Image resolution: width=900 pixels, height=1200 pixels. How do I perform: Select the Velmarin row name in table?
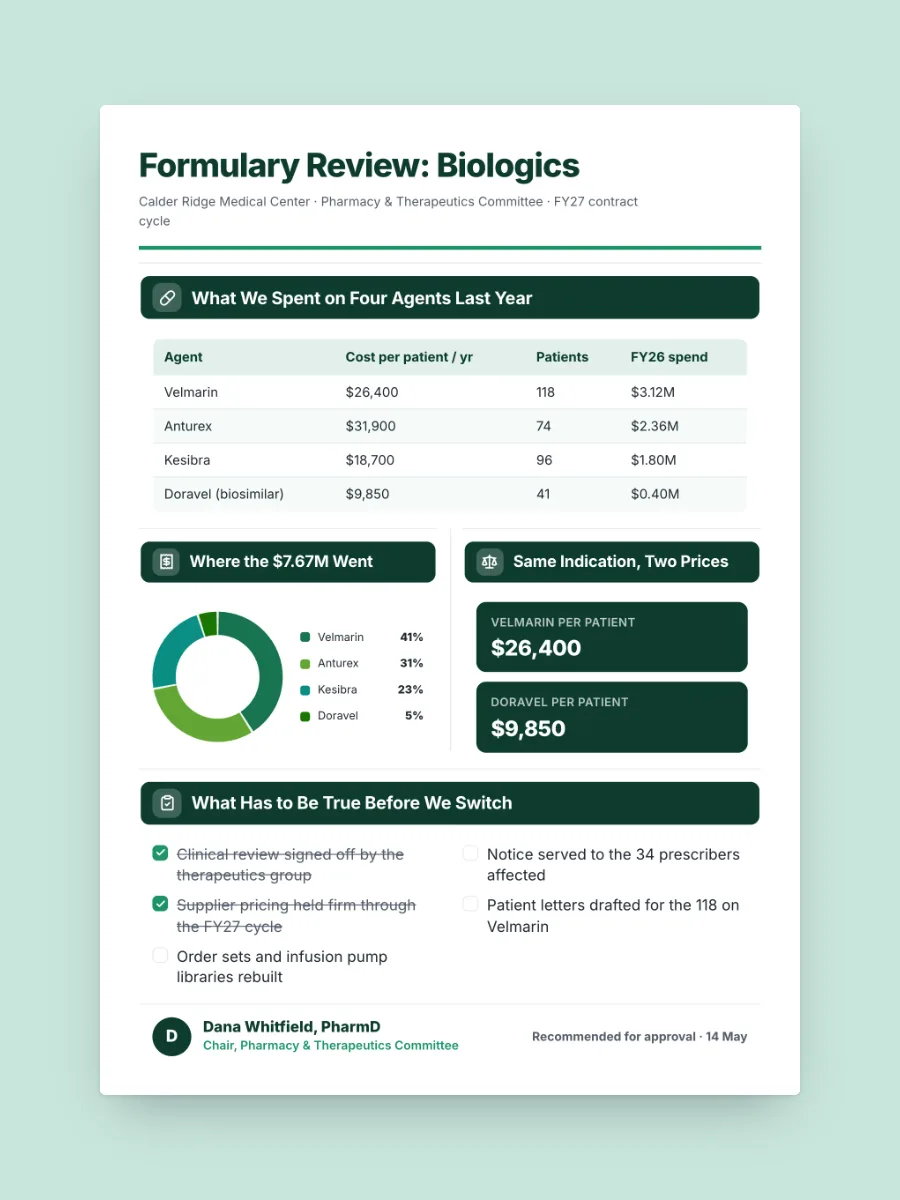coord(191,392)
